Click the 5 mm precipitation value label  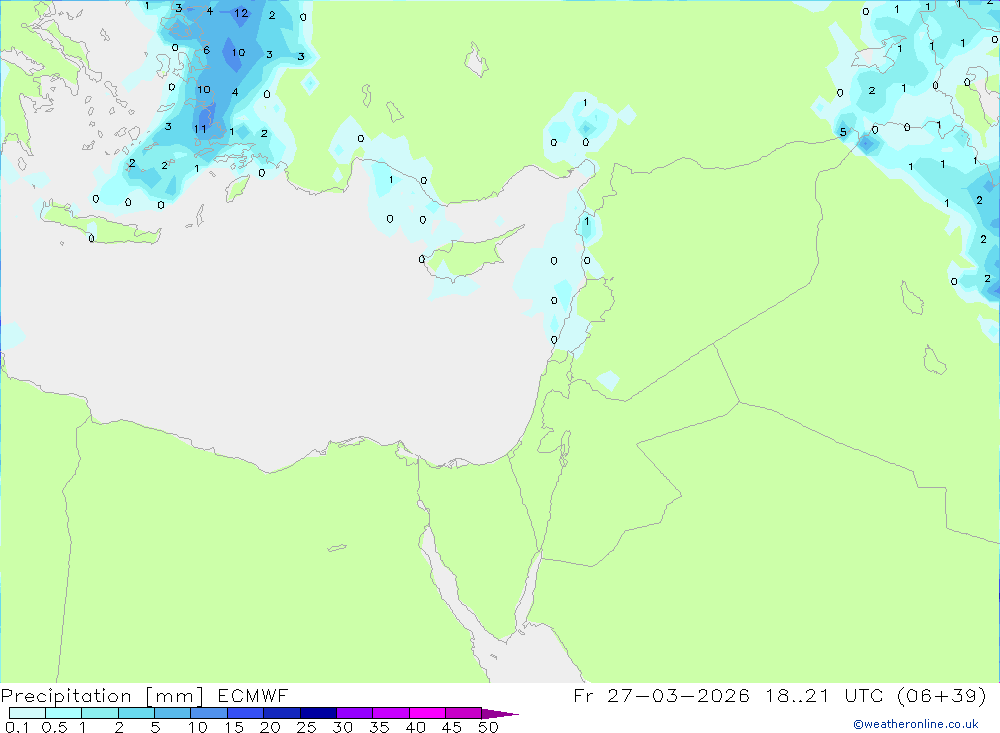(843, 132)
